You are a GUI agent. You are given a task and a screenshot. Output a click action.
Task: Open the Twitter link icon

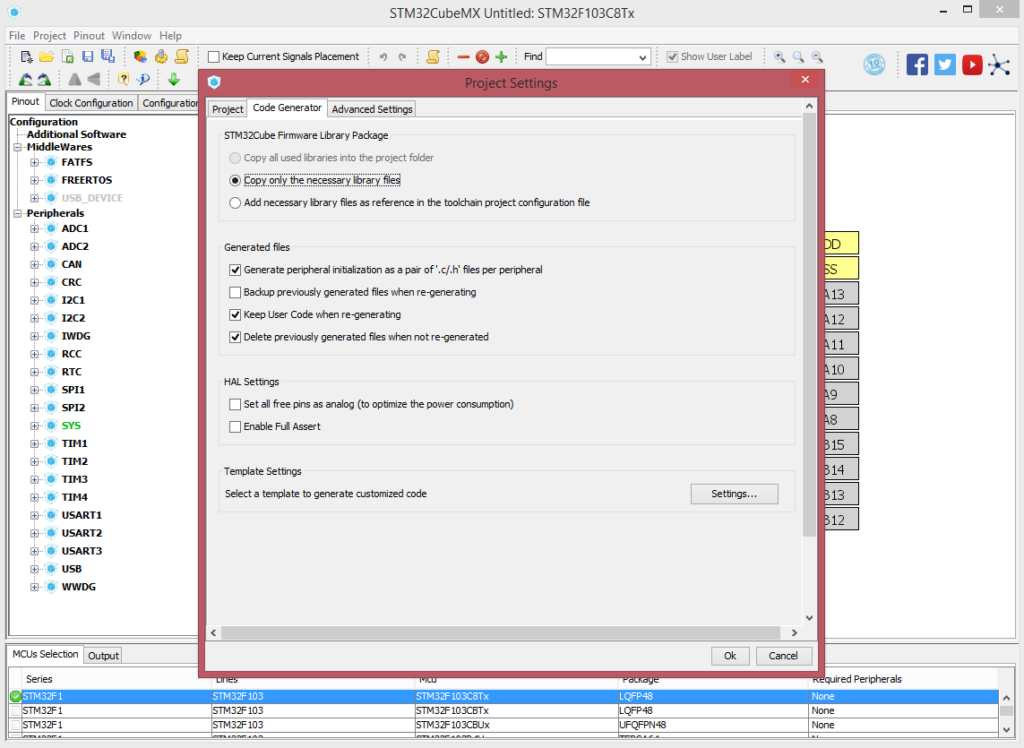coord(944,65)
